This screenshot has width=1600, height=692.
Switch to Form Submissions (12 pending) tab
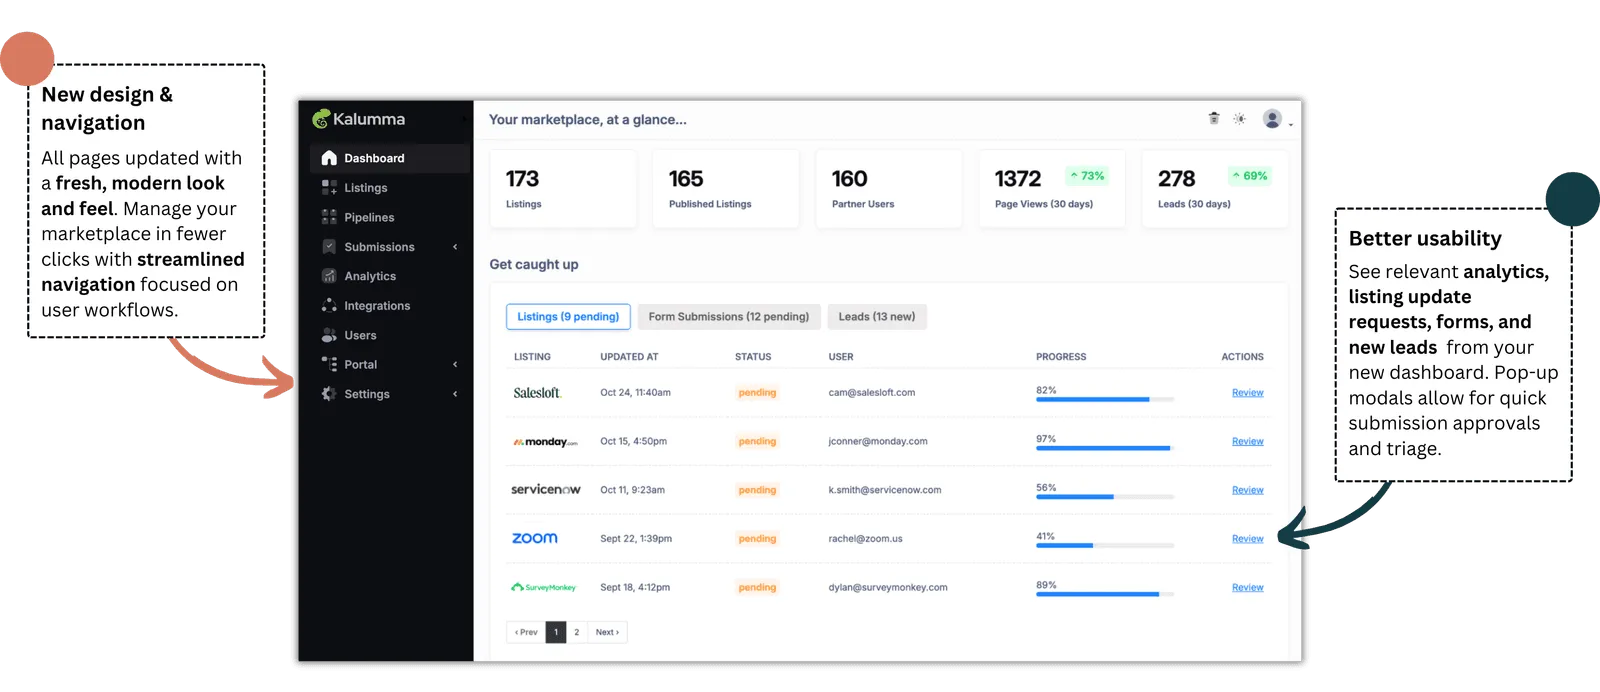pyautogui.click(x=729, y=317)
